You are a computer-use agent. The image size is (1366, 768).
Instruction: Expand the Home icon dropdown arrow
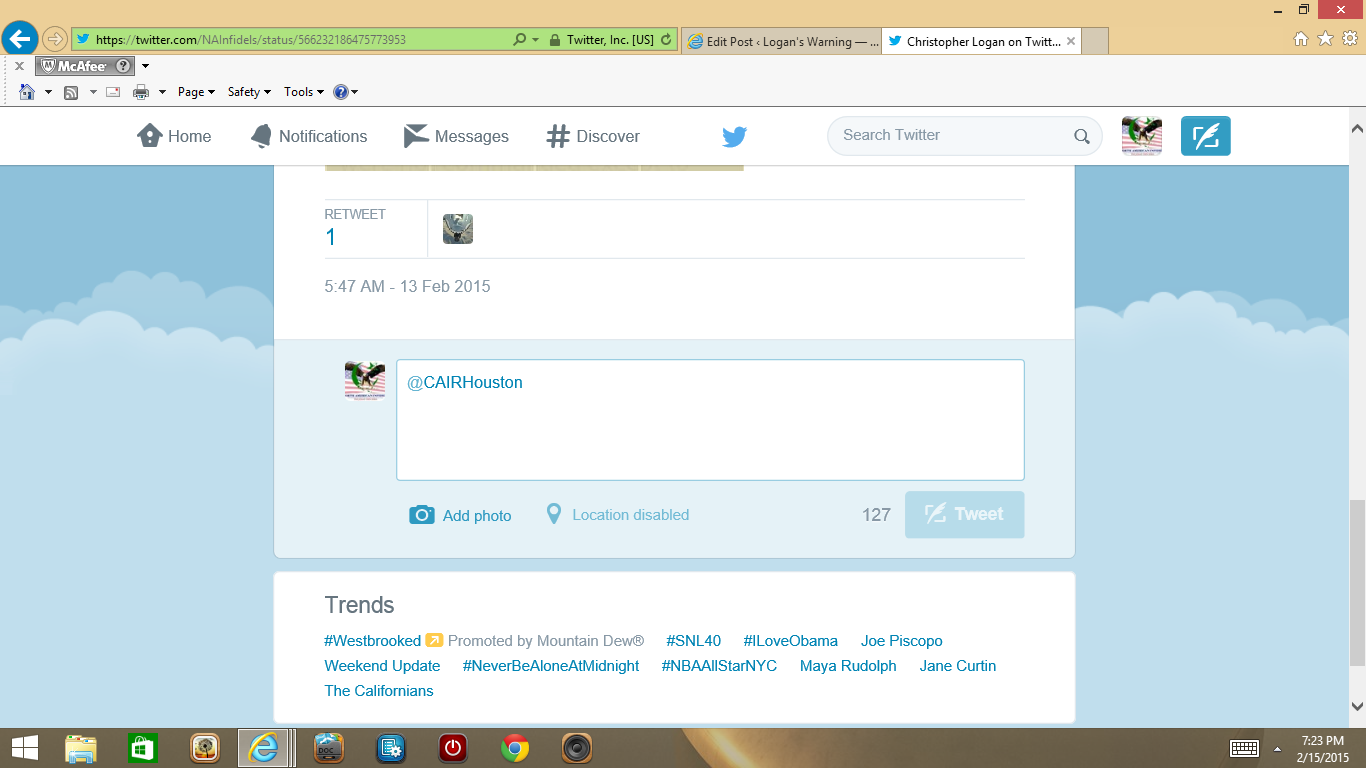[x=48, y=92]
